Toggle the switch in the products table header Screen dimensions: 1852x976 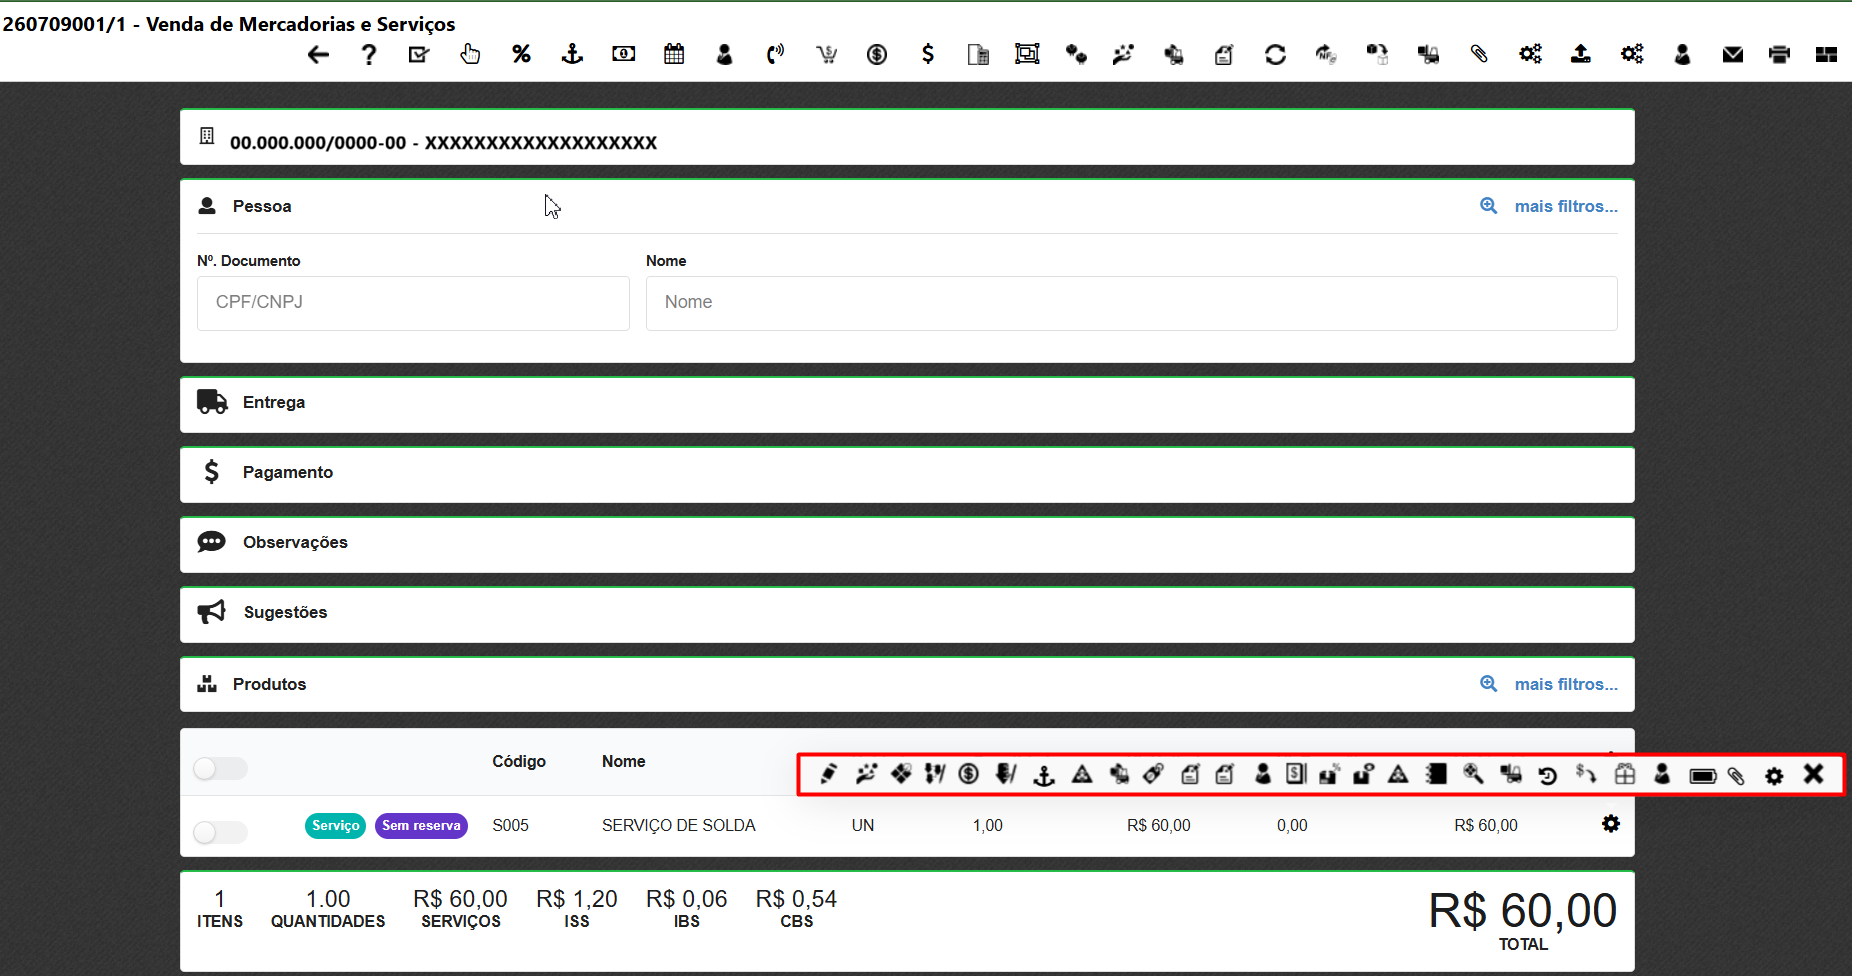[220, 768]
